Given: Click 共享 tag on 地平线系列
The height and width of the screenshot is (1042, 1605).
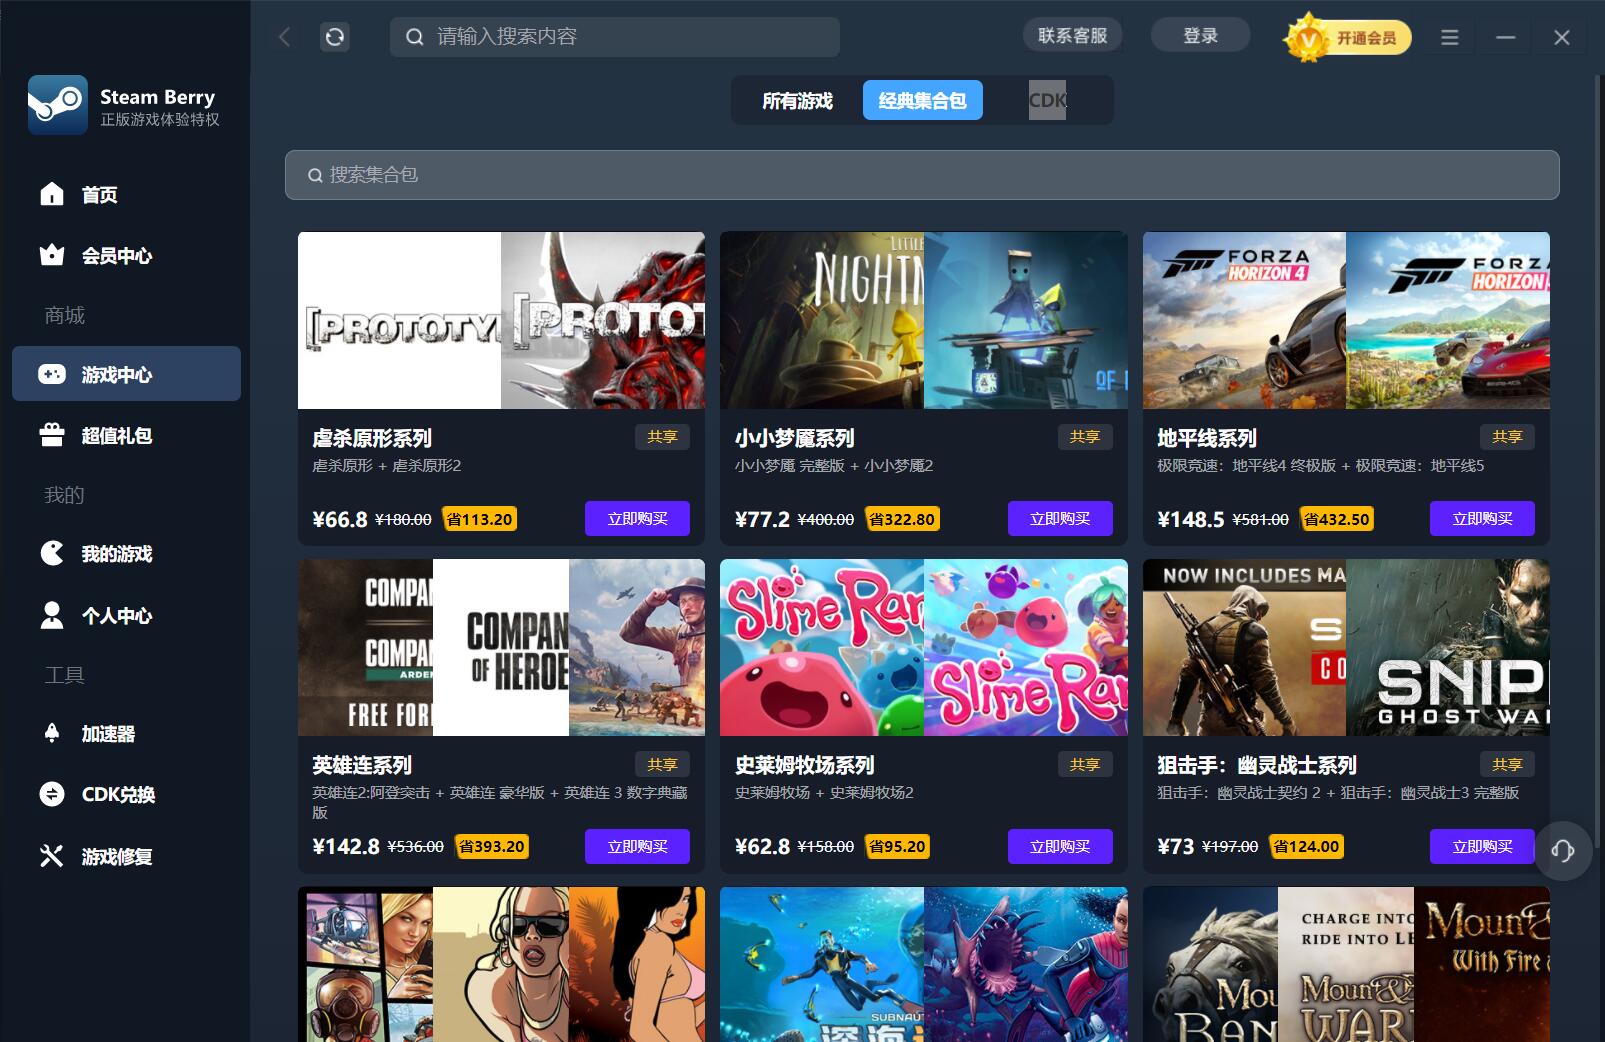Looking at the screenshot, I should [1507, 437].
